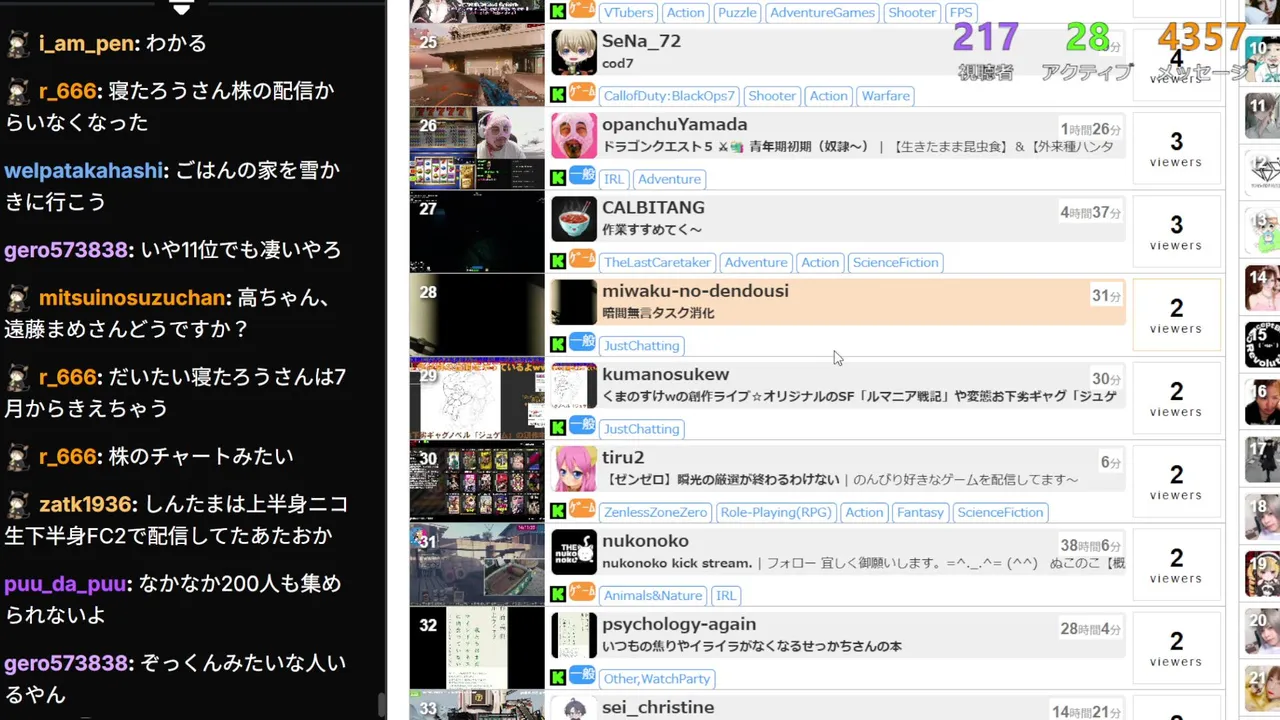This screenshot has height=720, width=1280.
Task: Click the nukonoko black cat avatar
Action: click(574, 550)
